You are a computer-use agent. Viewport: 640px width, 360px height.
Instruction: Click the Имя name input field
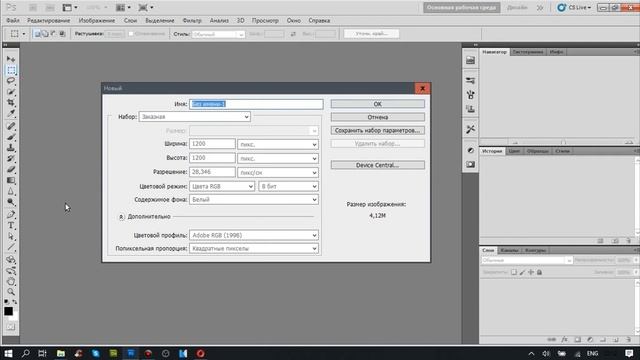(256, 104)
